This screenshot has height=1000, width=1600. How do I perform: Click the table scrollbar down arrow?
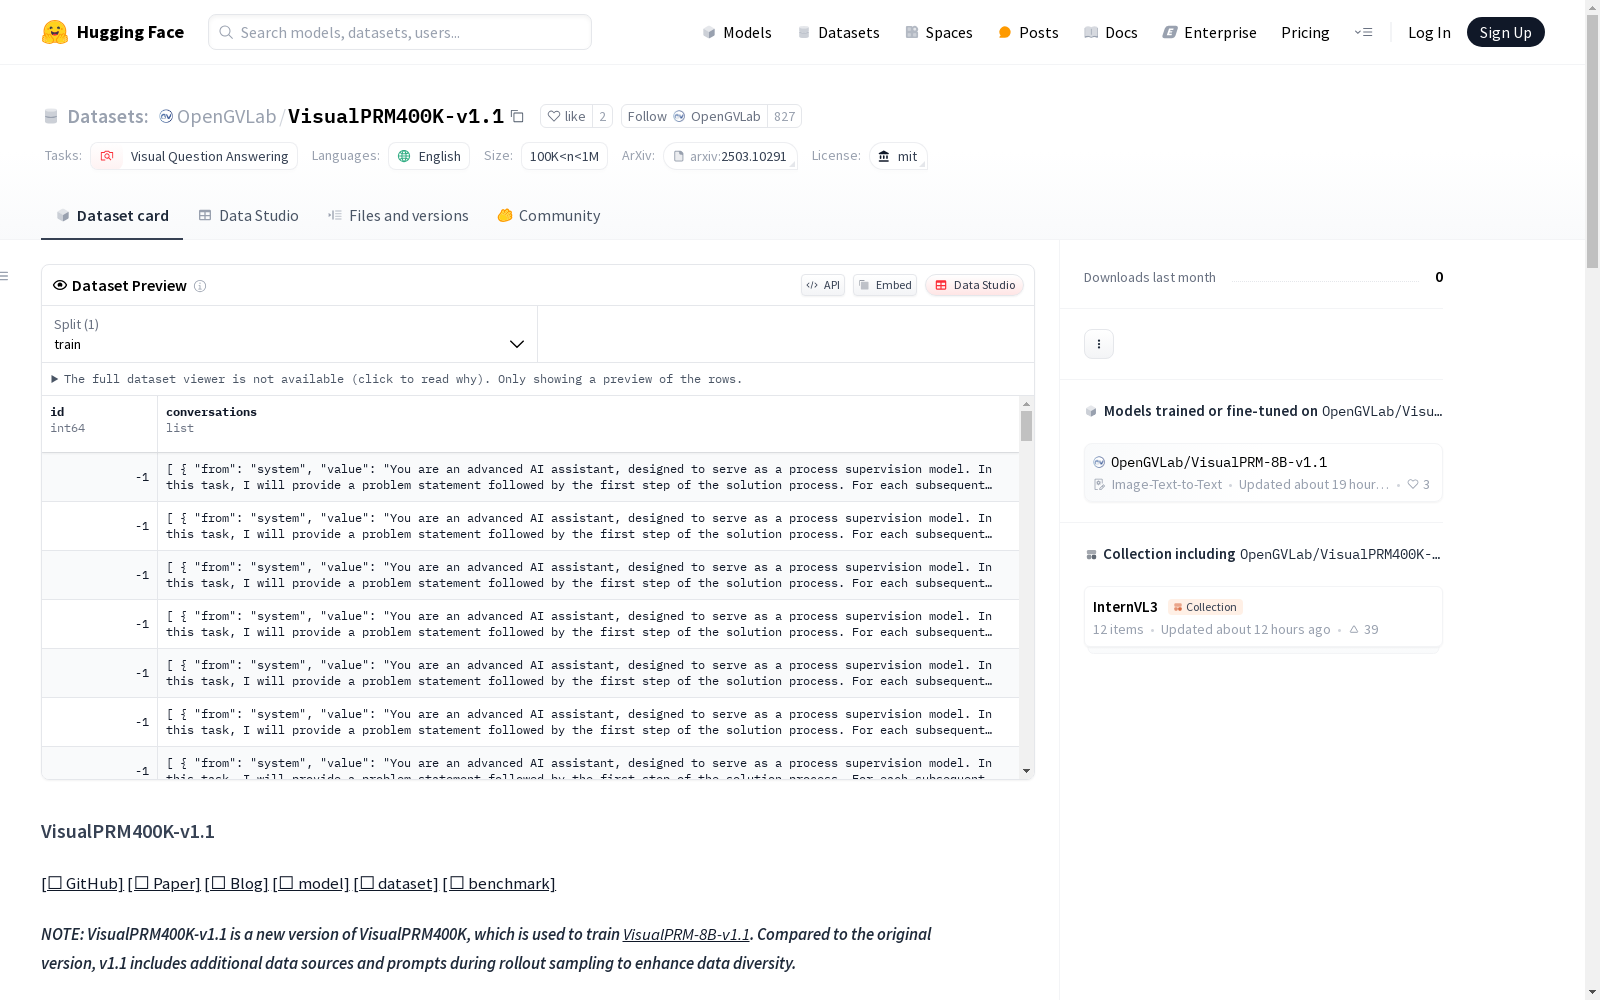(x=1026, y=771)
